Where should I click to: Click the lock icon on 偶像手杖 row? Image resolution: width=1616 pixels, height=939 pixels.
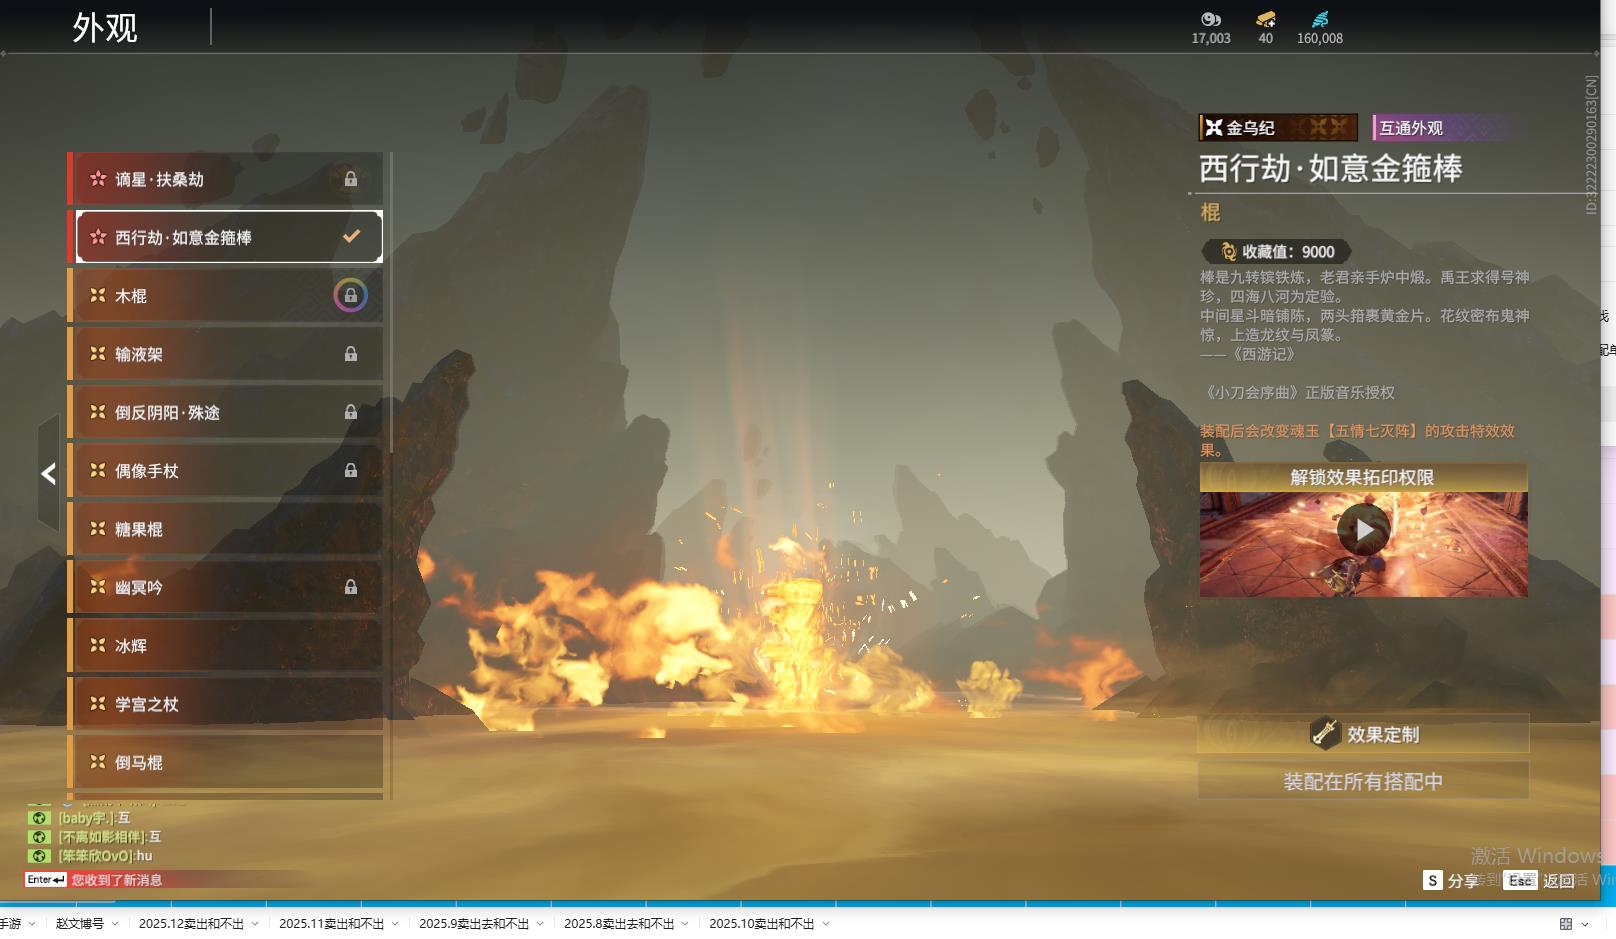pos(351,470)
